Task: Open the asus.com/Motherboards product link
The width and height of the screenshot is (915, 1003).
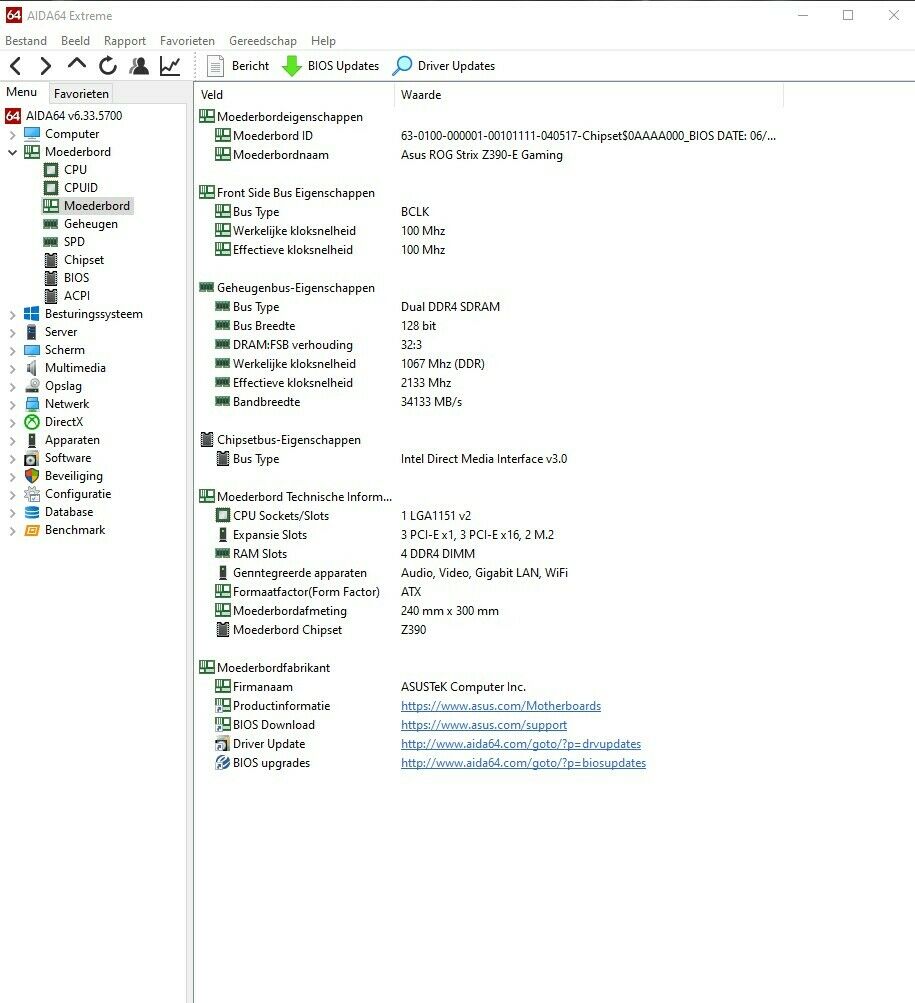Action: 501,706
